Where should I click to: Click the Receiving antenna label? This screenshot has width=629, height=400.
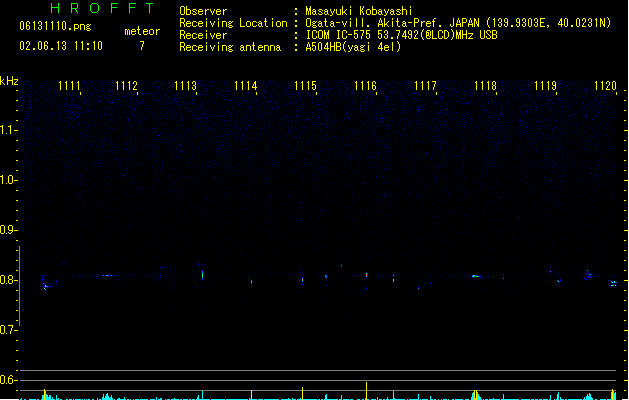(230, 47)
